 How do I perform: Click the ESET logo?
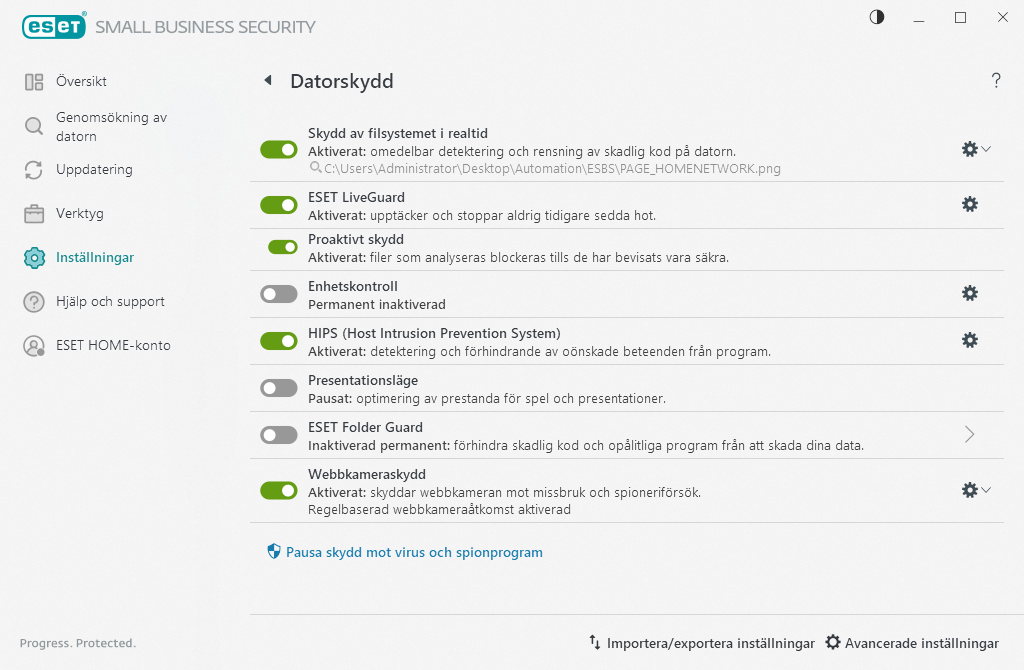click(53, 27)
